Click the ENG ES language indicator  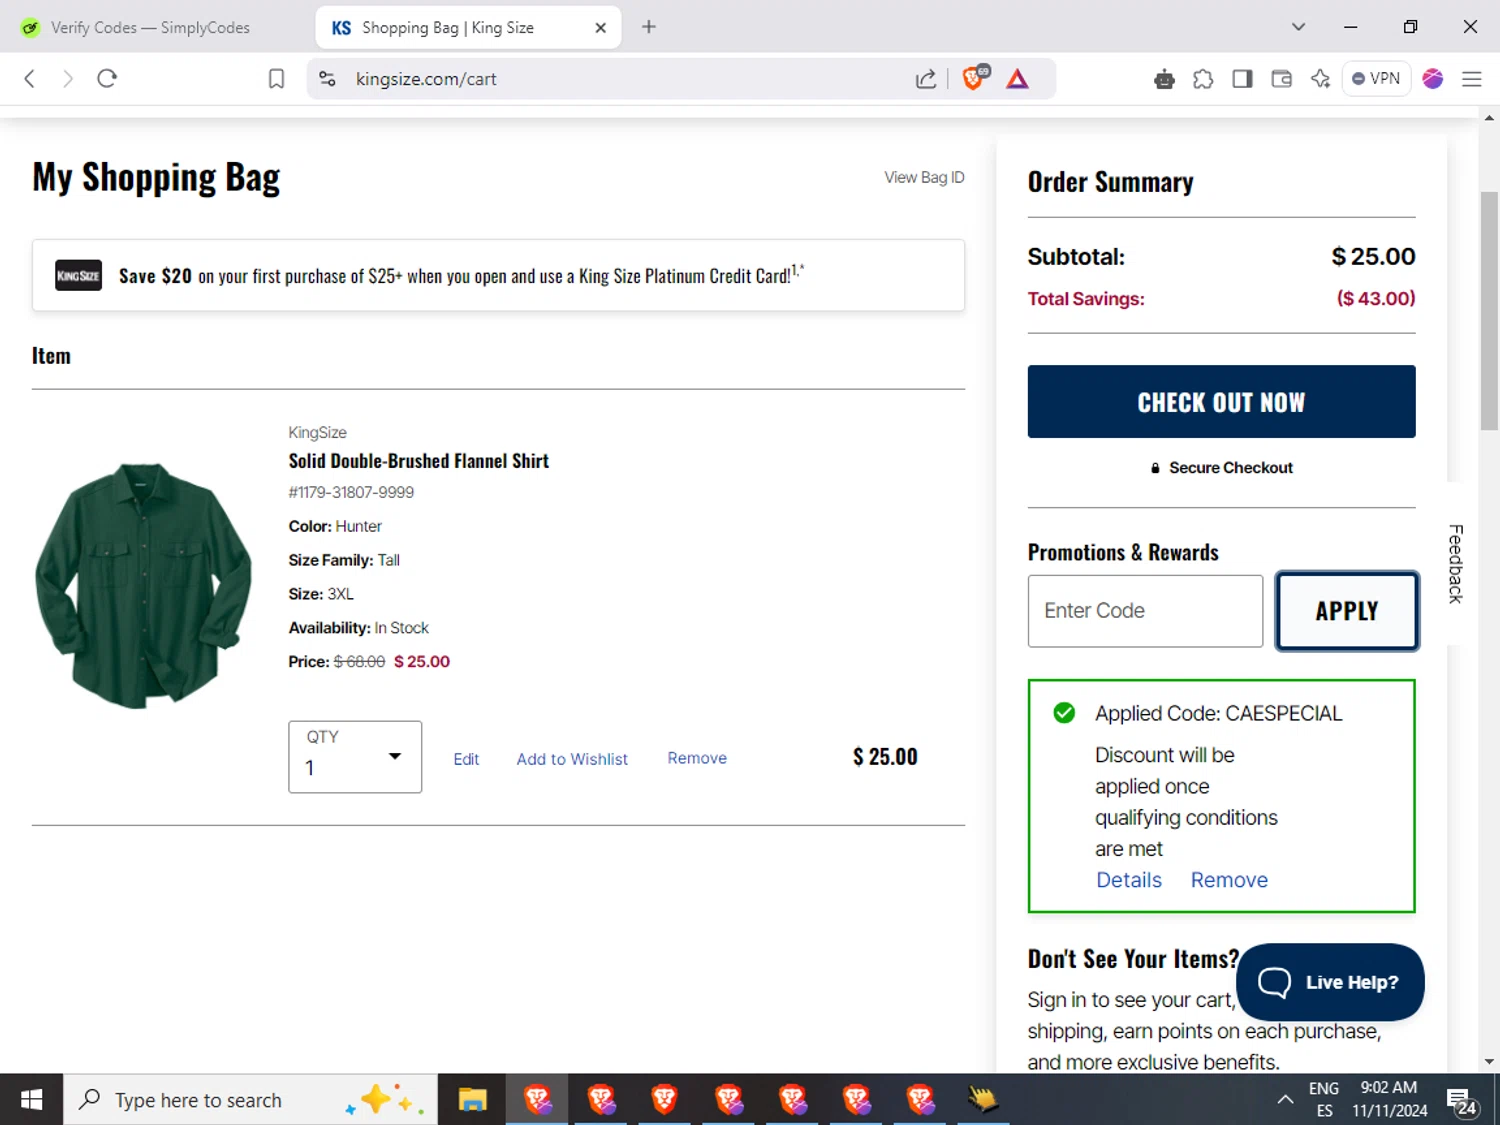tap(1324, 1099)
